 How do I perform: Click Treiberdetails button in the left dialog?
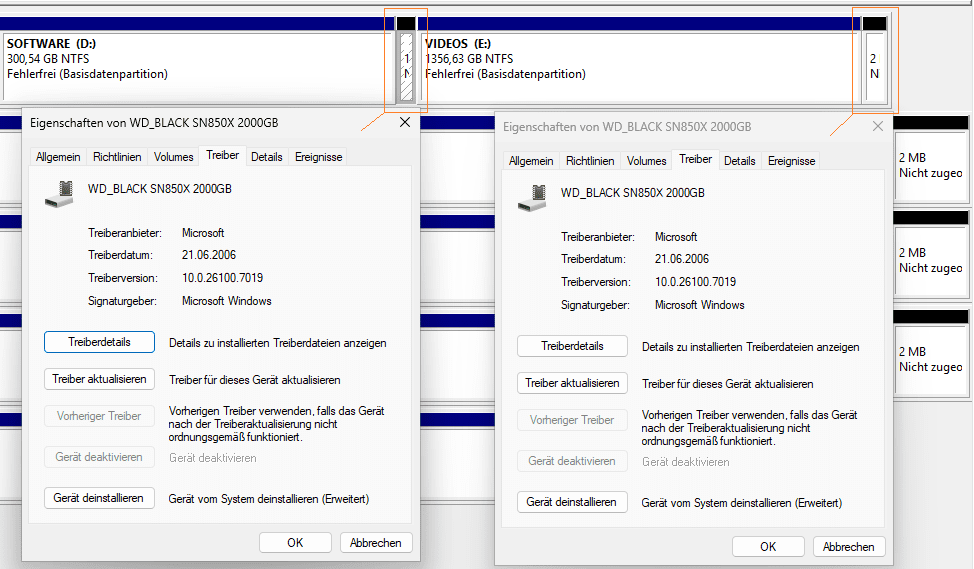coord(99,342)
